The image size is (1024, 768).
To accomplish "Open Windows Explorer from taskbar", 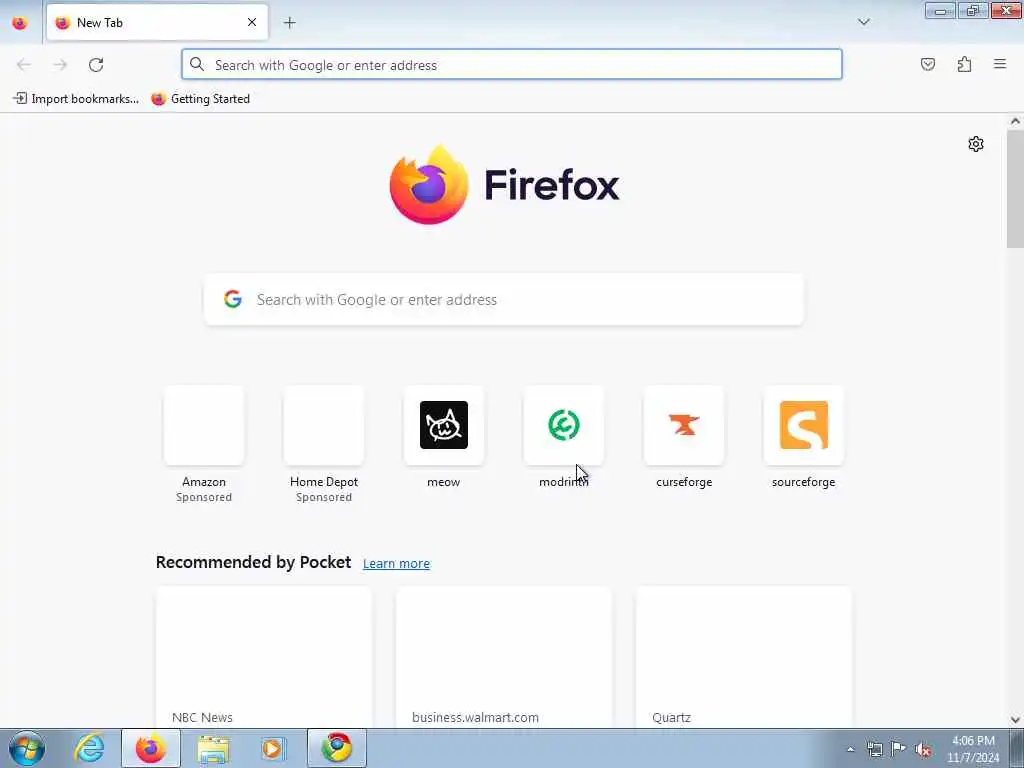I will 213,748.
